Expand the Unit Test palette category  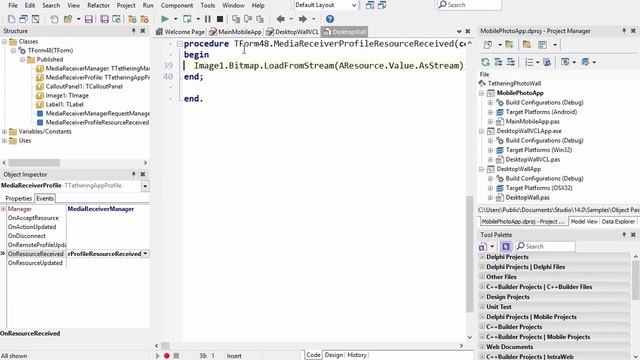click(482, 307)
